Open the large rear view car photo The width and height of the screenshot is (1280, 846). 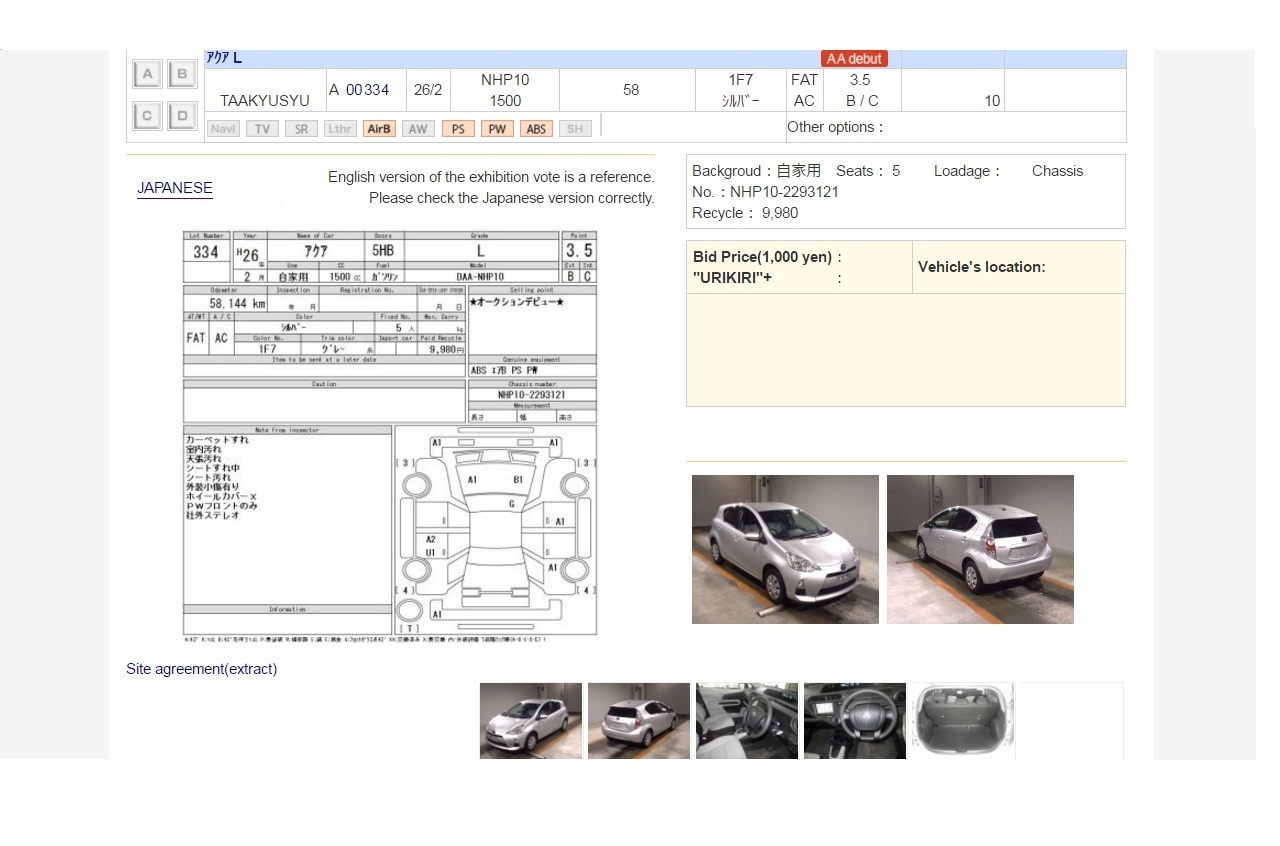(980, 549)
